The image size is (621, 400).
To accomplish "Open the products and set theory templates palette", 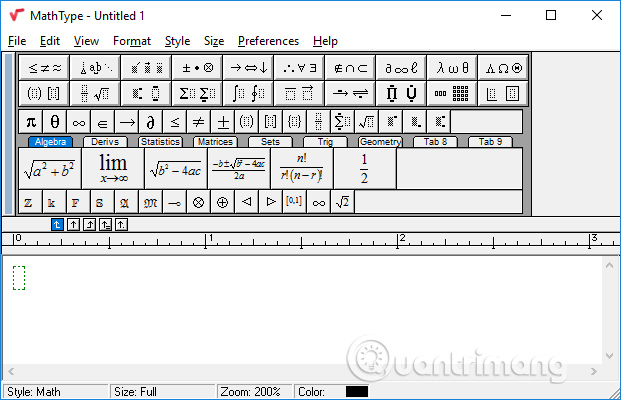I will tap(401, 93).
